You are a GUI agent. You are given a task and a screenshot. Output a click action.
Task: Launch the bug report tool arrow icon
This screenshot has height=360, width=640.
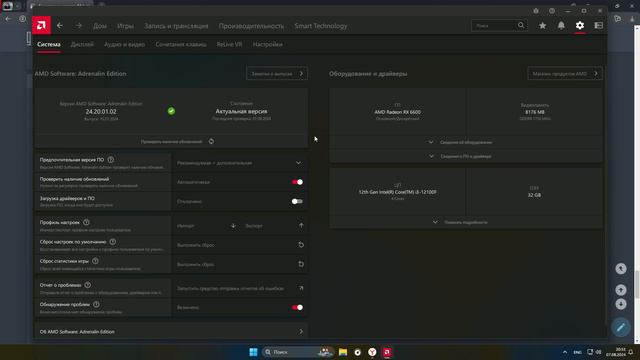tap(301, 288)
